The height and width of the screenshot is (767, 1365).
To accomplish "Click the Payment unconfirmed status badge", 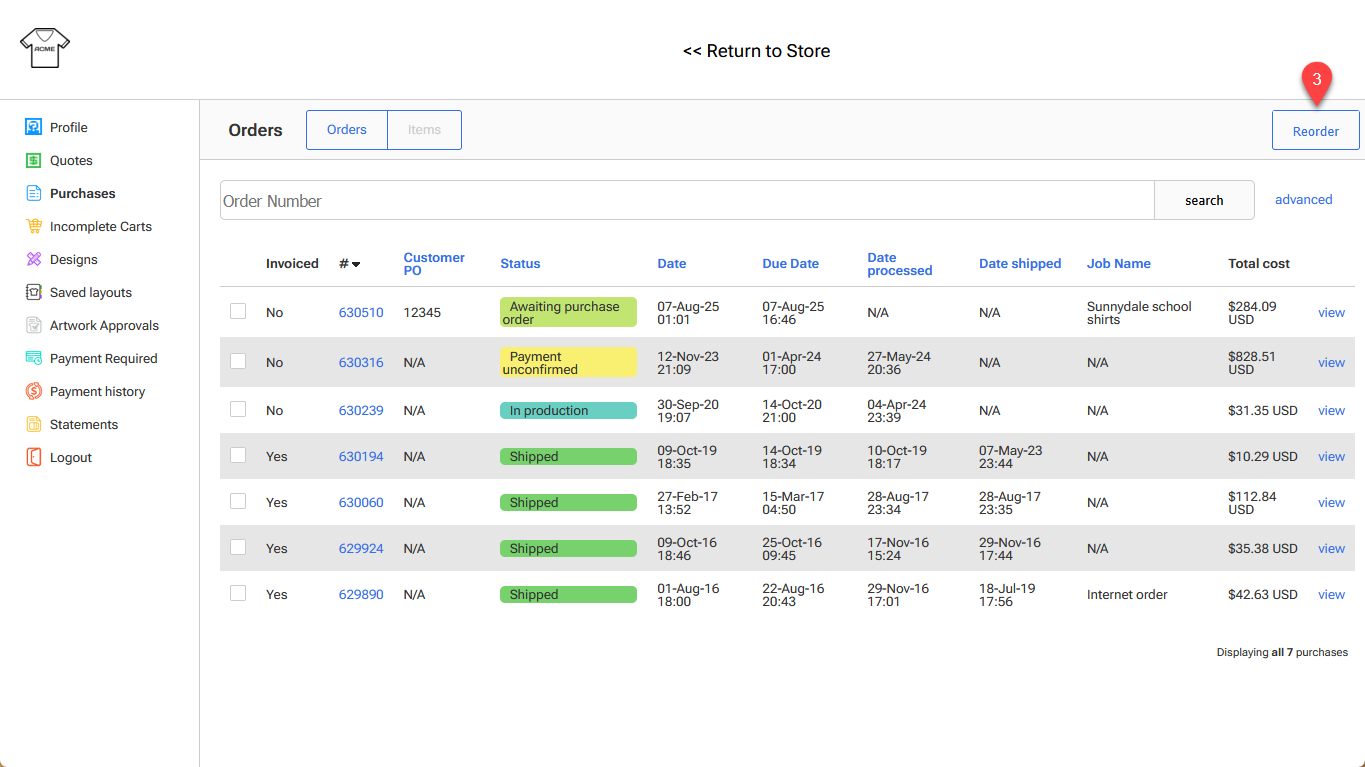I will pos(568,362).
